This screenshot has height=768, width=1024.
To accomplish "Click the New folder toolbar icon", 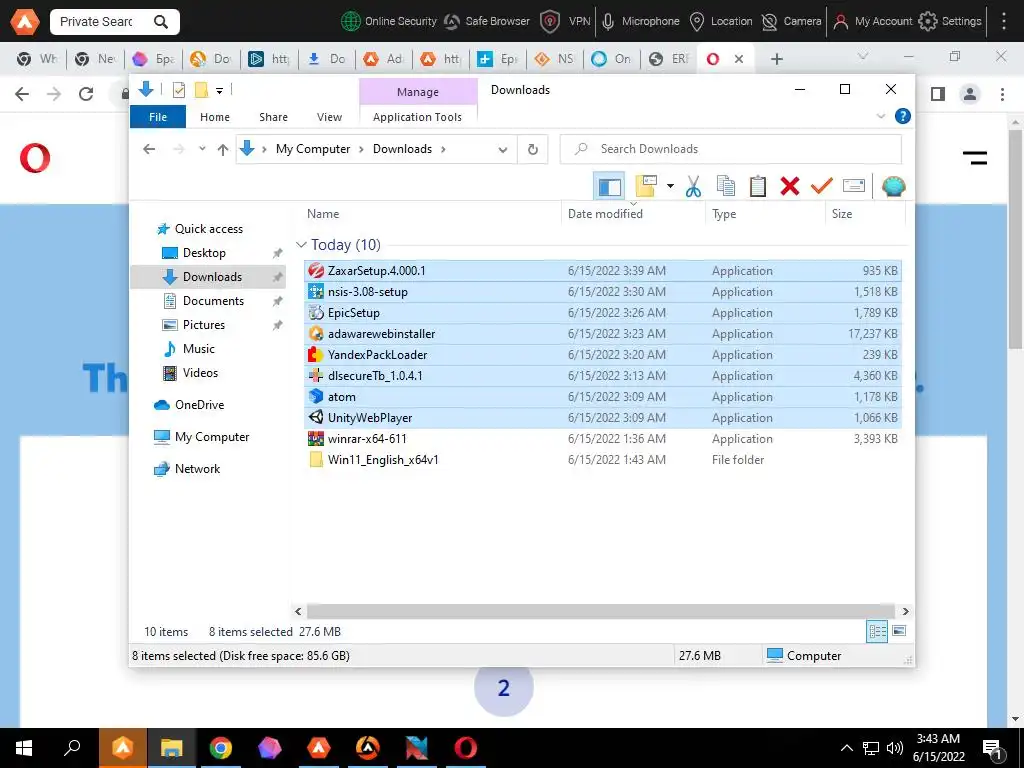I will click(646, 186).
